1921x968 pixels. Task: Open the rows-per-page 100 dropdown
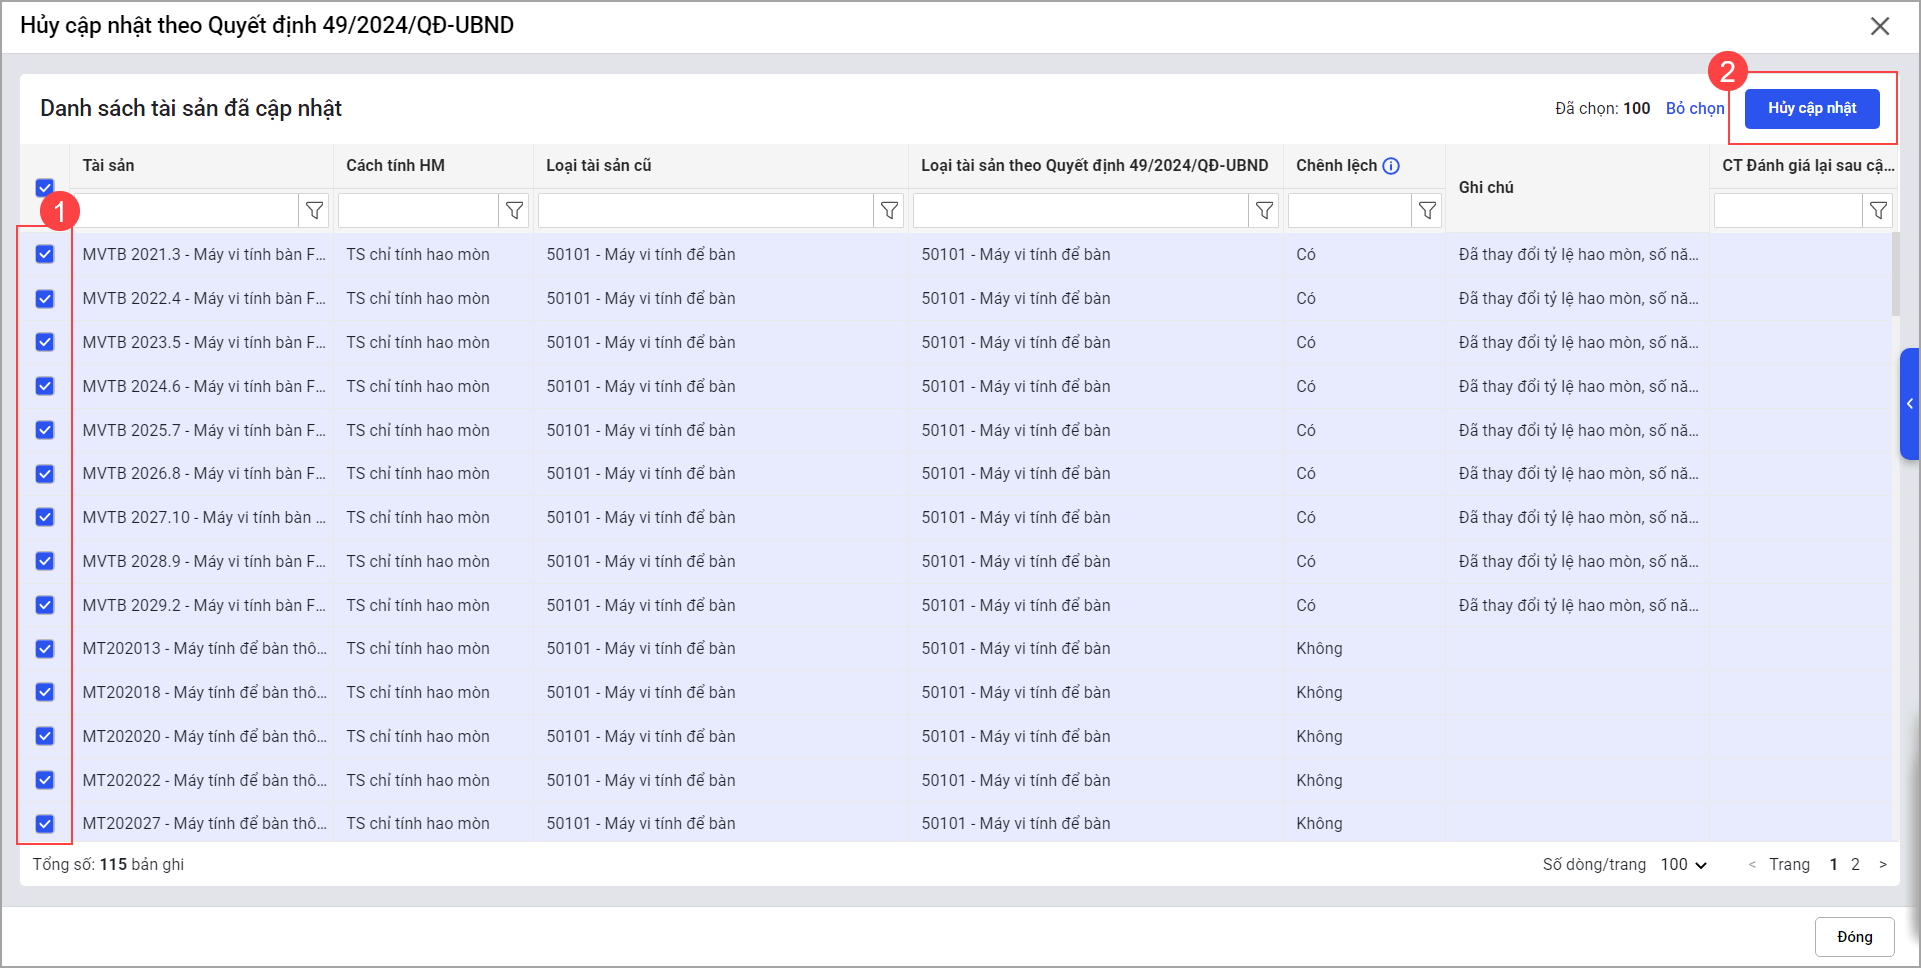click(x=1684, y=865)
